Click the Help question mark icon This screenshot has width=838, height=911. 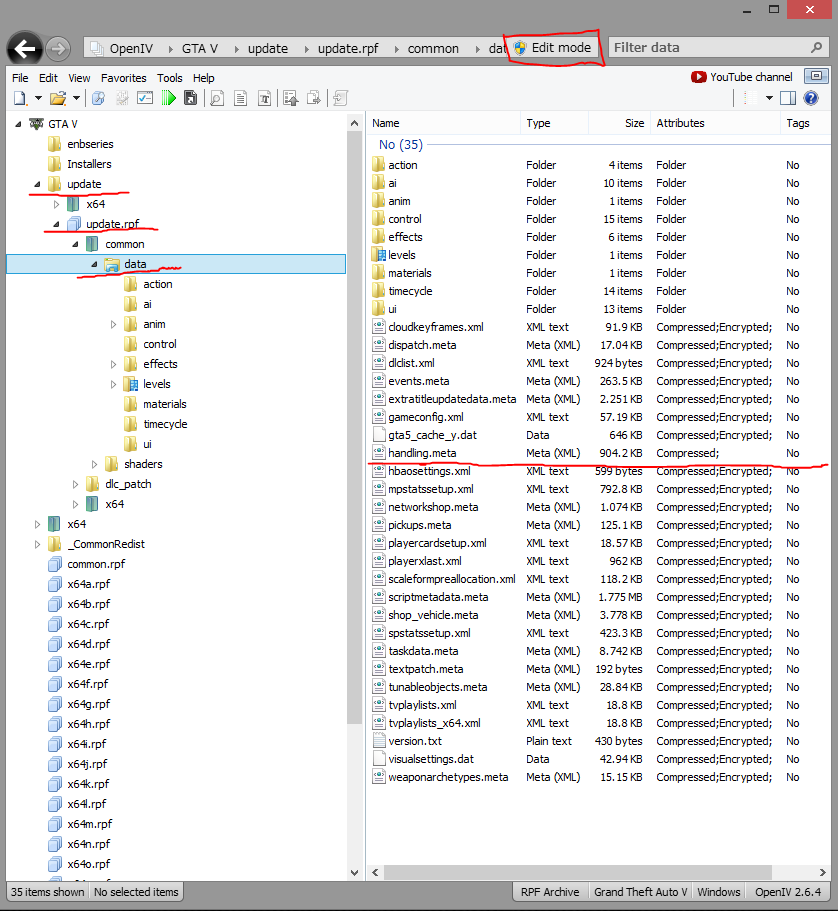point(810,97)
